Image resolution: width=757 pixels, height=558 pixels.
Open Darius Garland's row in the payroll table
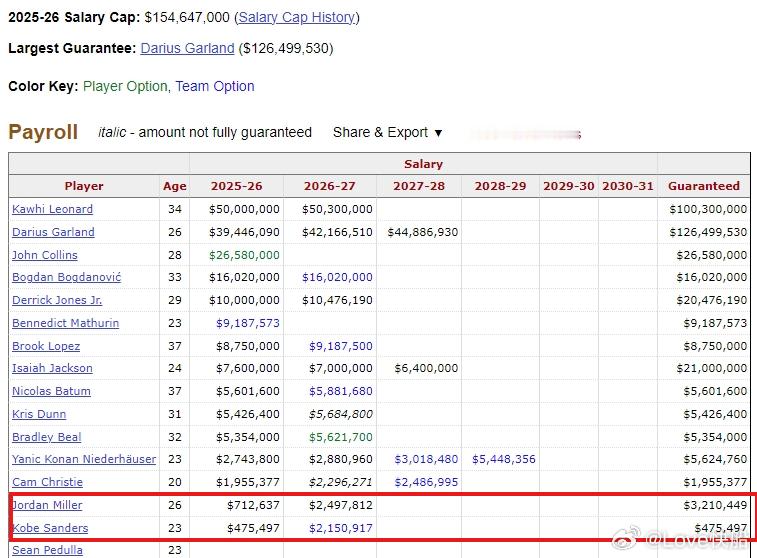click(53, 232)
